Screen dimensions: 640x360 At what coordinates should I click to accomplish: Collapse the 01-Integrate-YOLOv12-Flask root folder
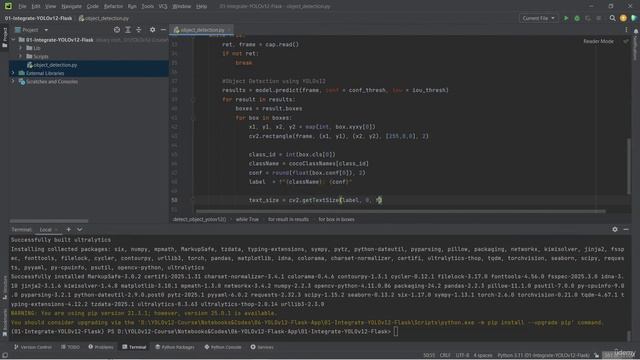tap(13, 40)
